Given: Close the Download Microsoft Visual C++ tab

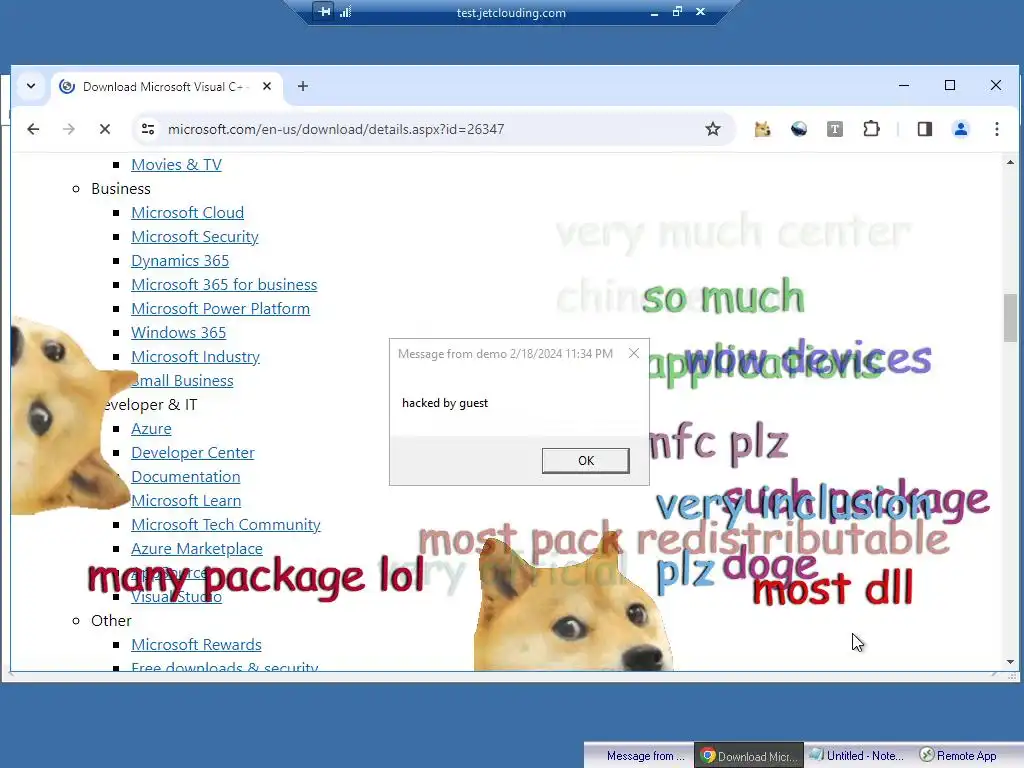Looking at the screenshot, I should pyautogui.click(x=266, y=86).
